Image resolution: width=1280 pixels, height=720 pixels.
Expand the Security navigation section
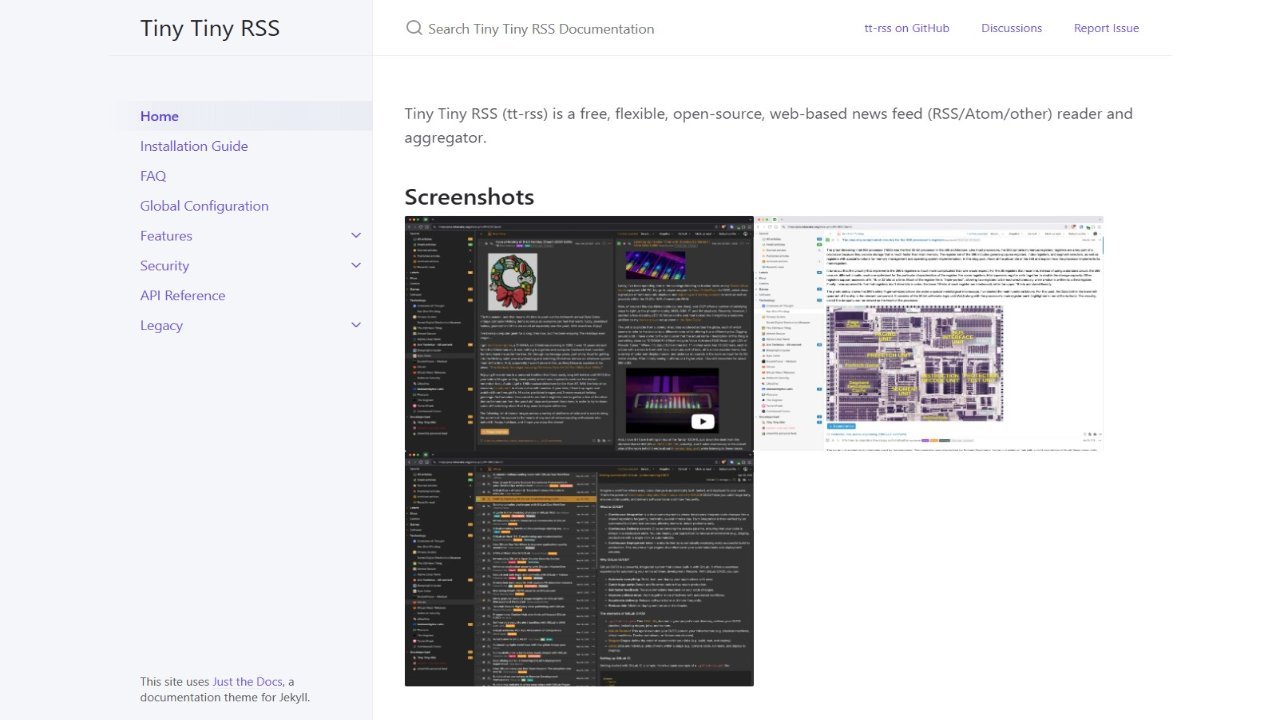point(356,266)
